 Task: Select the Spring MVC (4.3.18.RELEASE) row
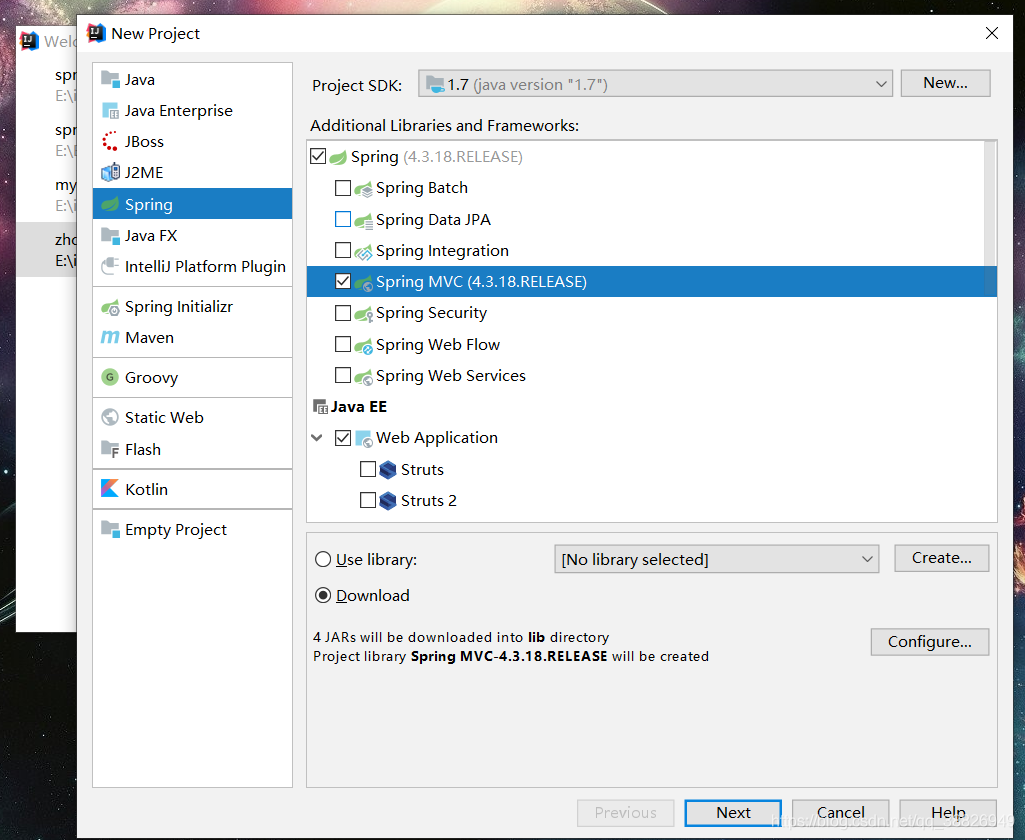[x=652, y=282]
